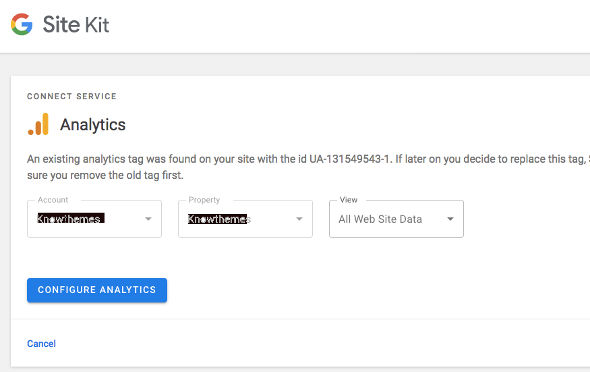Click the Configure Analytics button

tap(97, 290)
